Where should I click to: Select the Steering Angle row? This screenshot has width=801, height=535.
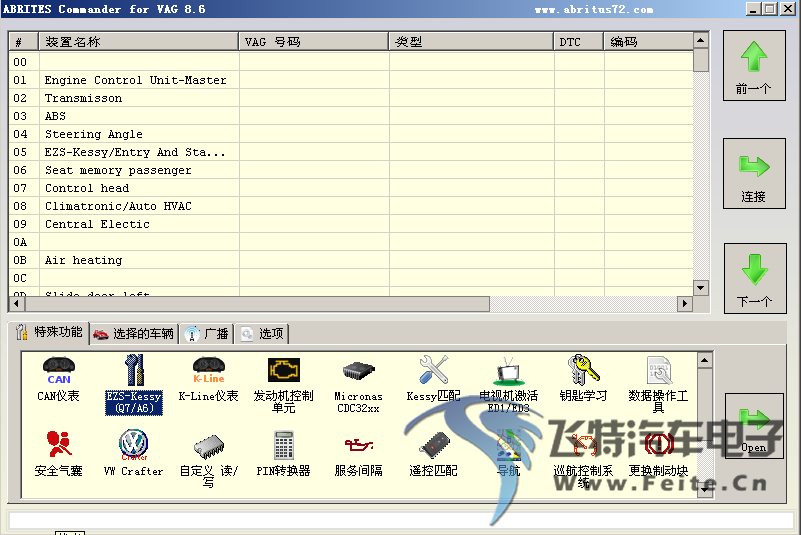351,134
